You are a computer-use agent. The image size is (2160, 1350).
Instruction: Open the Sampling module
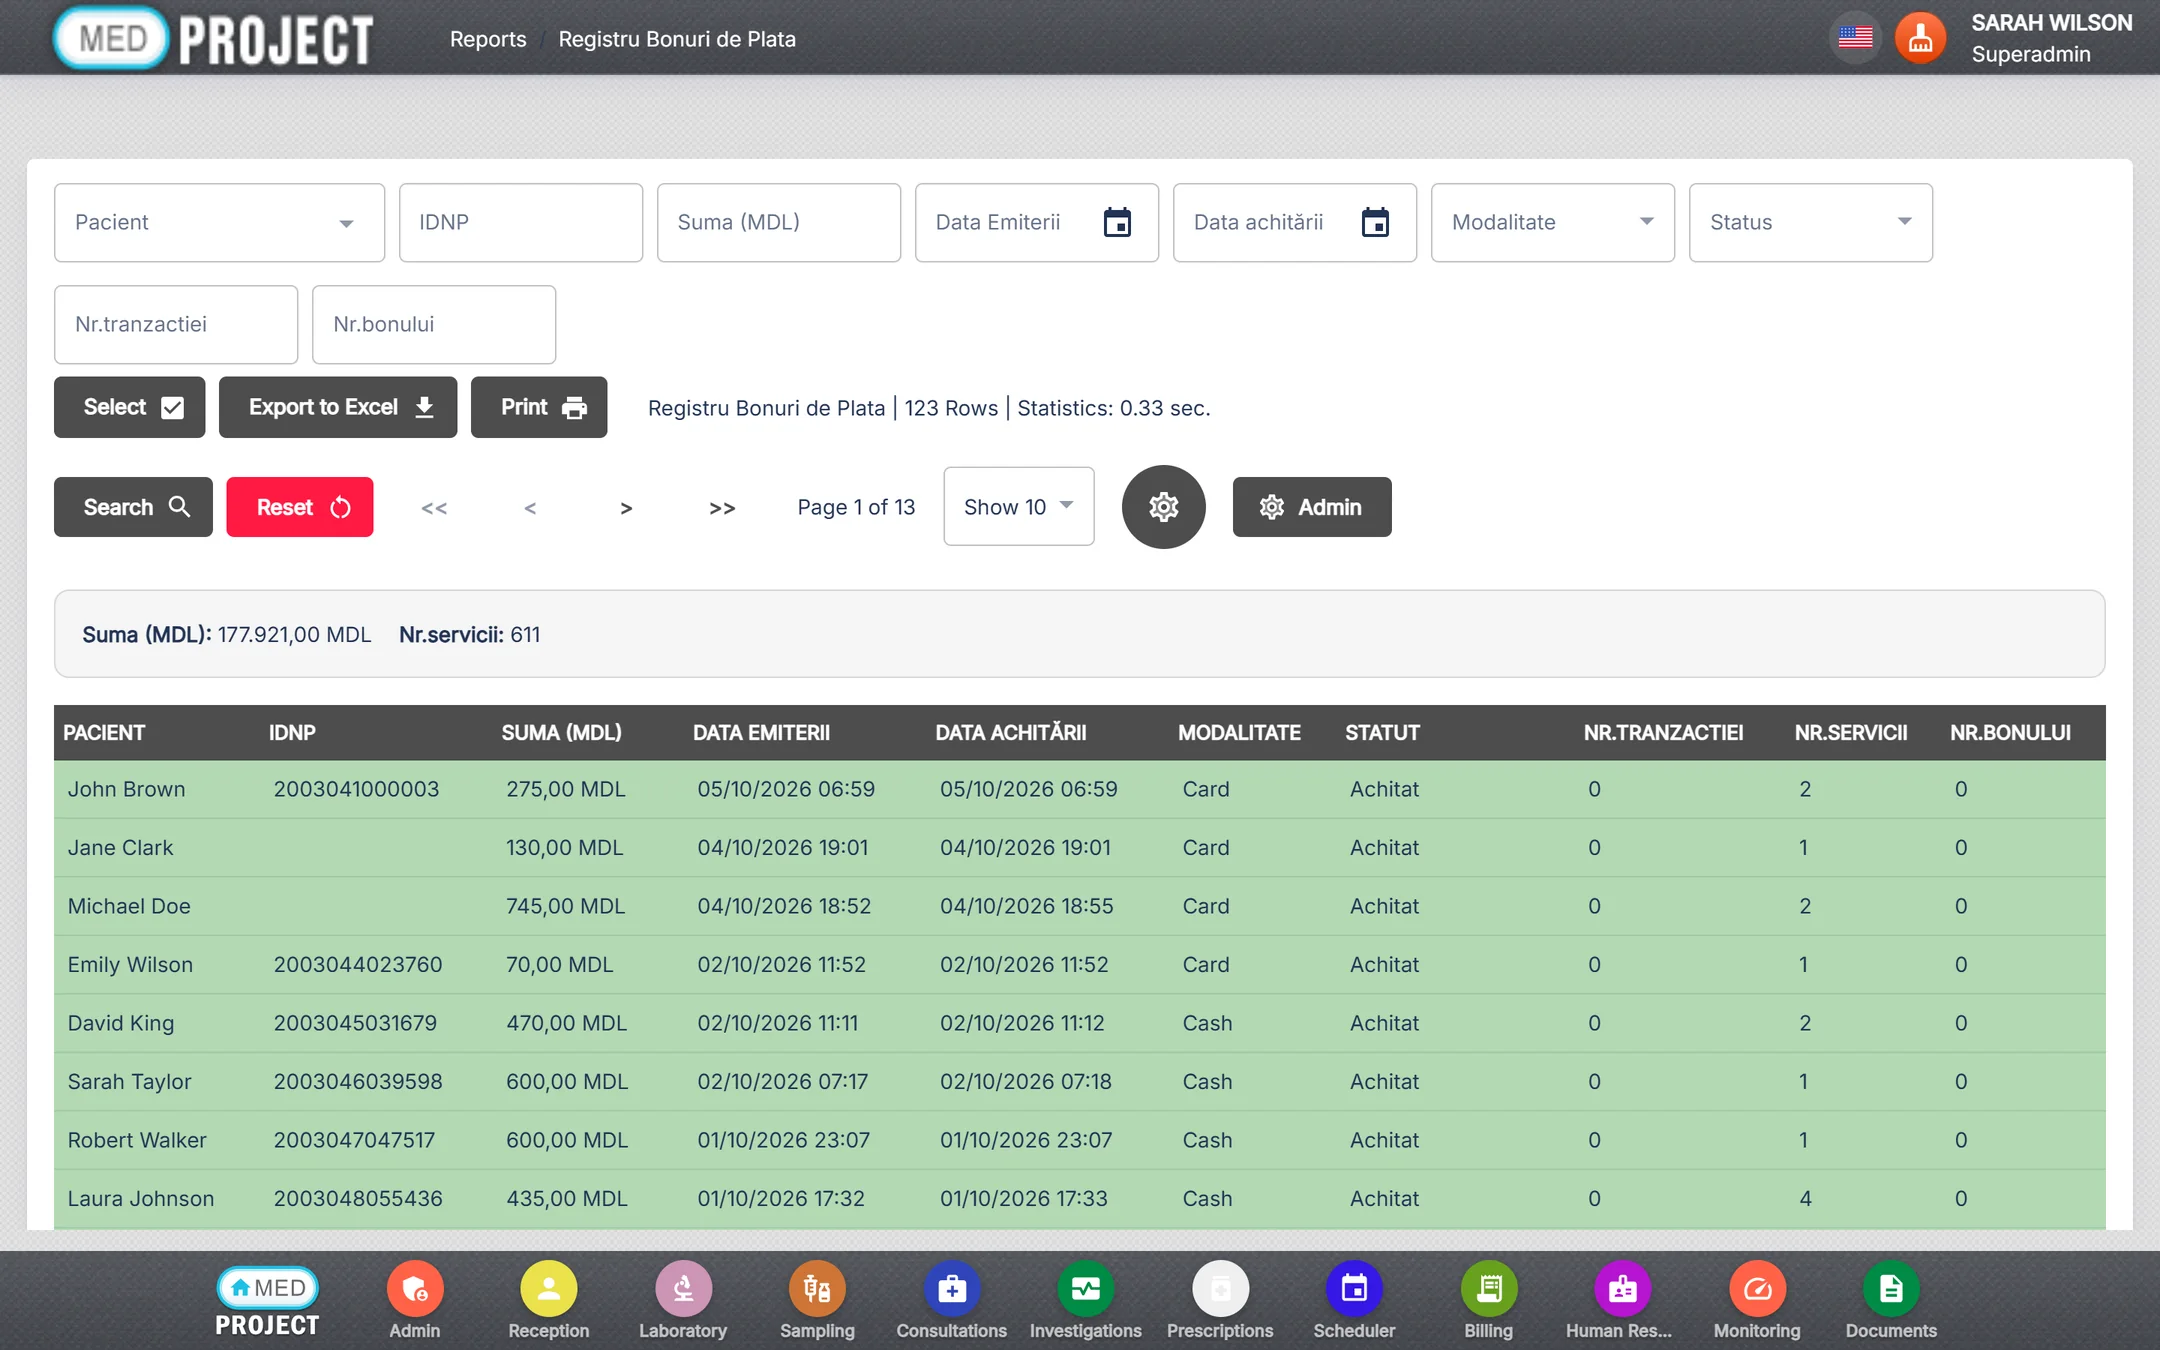click(817, 1300)
